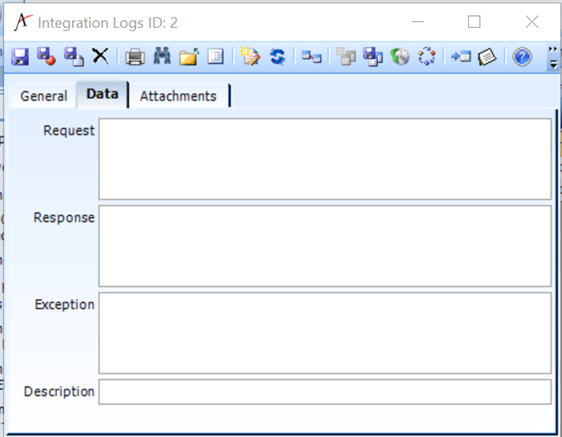Image resolution: width=562 pixels, height=437 pixels.
Task: Click the Description input field
Action: coord(325,392)
